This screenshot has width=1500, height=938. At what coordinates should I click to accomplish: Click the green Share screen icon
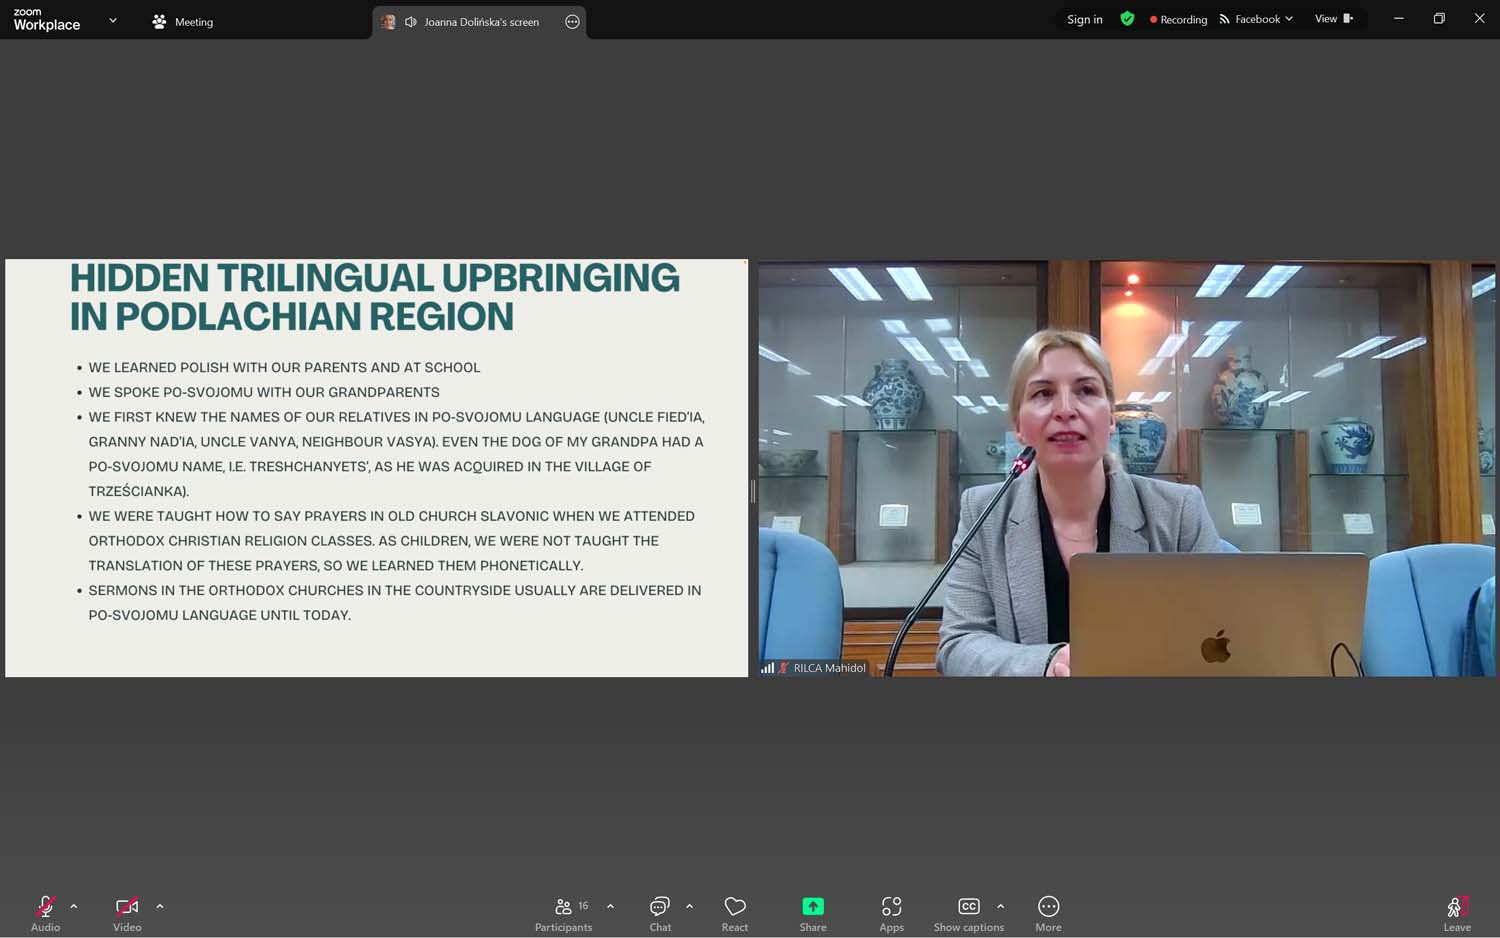[x=813, y=906]
